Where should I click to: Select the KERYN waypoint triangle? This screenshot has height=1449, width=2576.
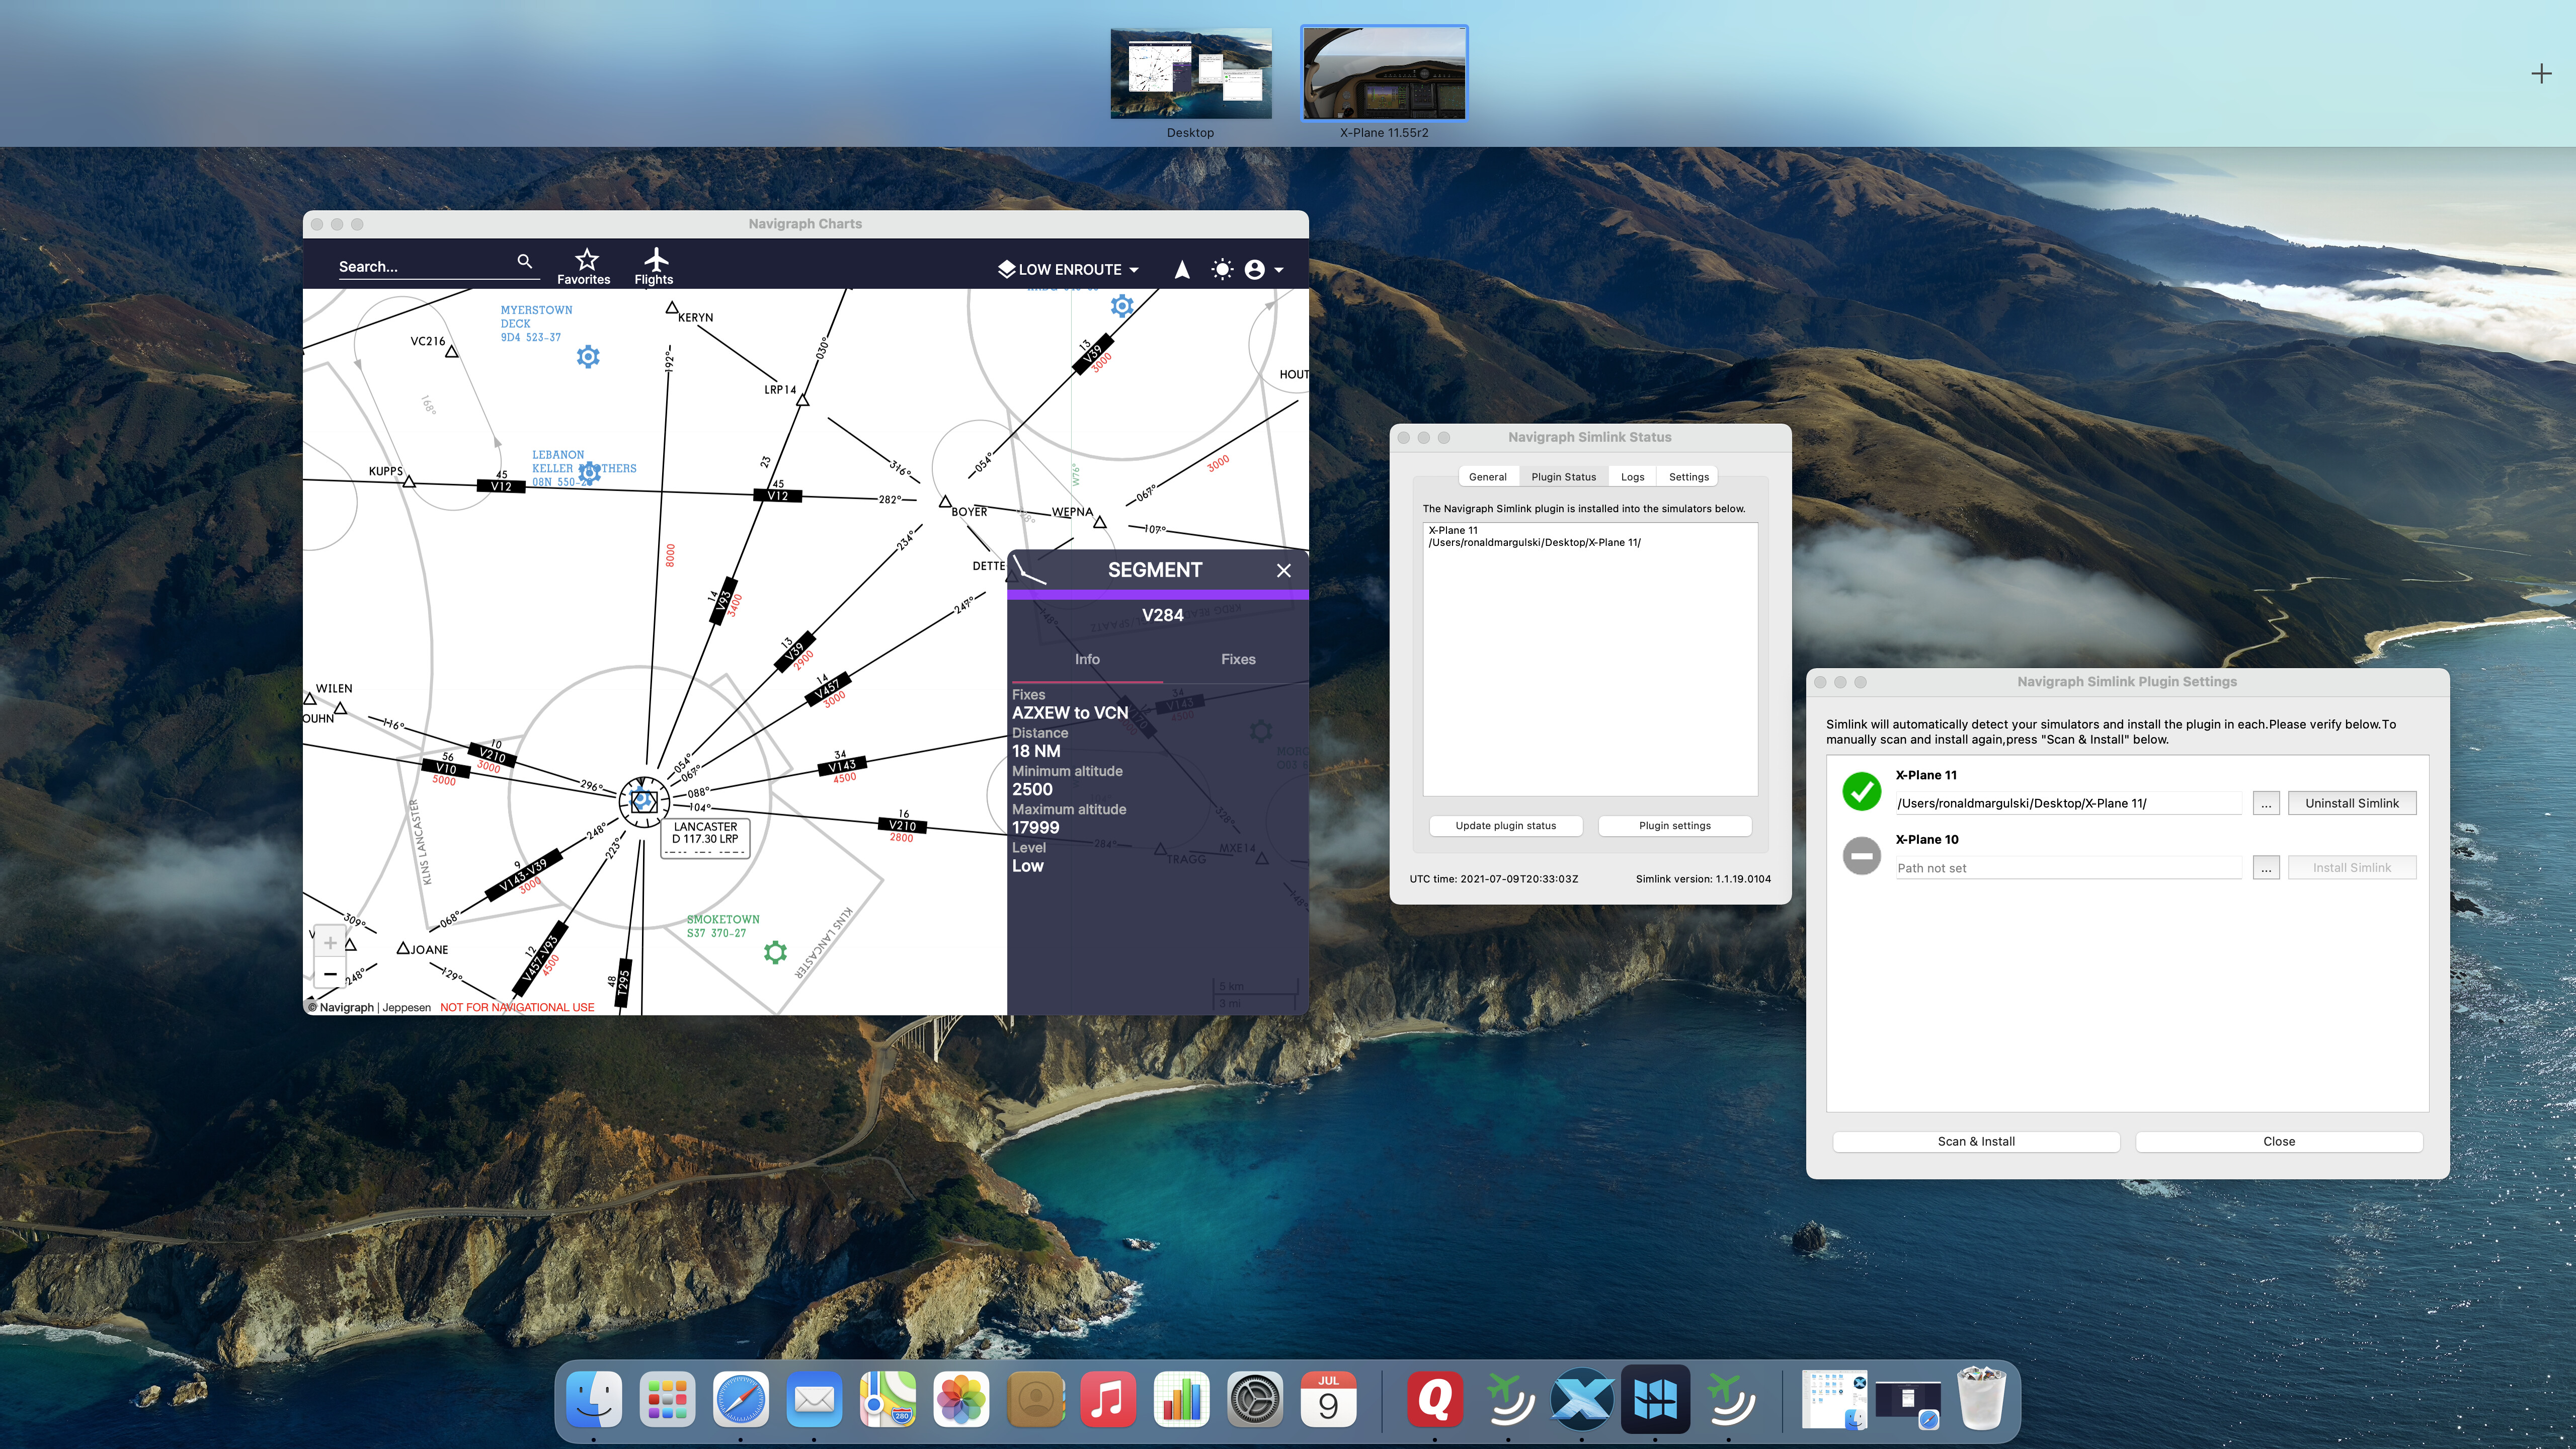click(672, 308)
